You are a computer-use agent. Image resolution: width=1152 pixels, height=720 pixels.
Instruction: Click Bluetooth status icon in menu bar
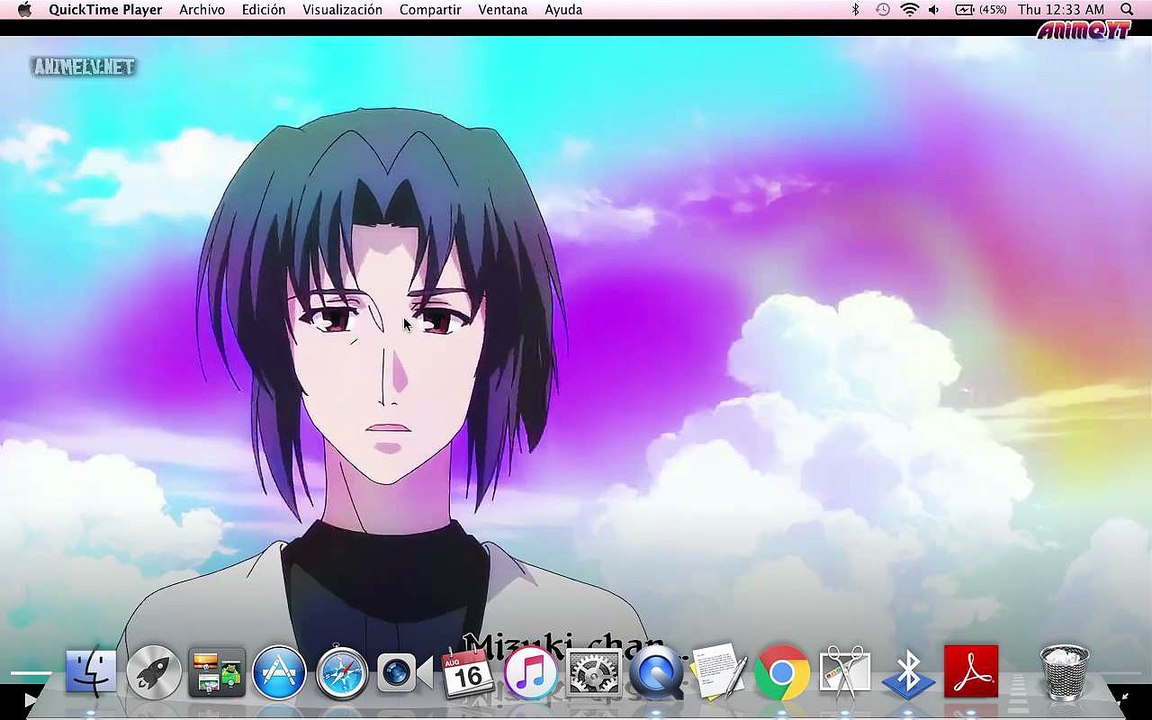(855, 10)
